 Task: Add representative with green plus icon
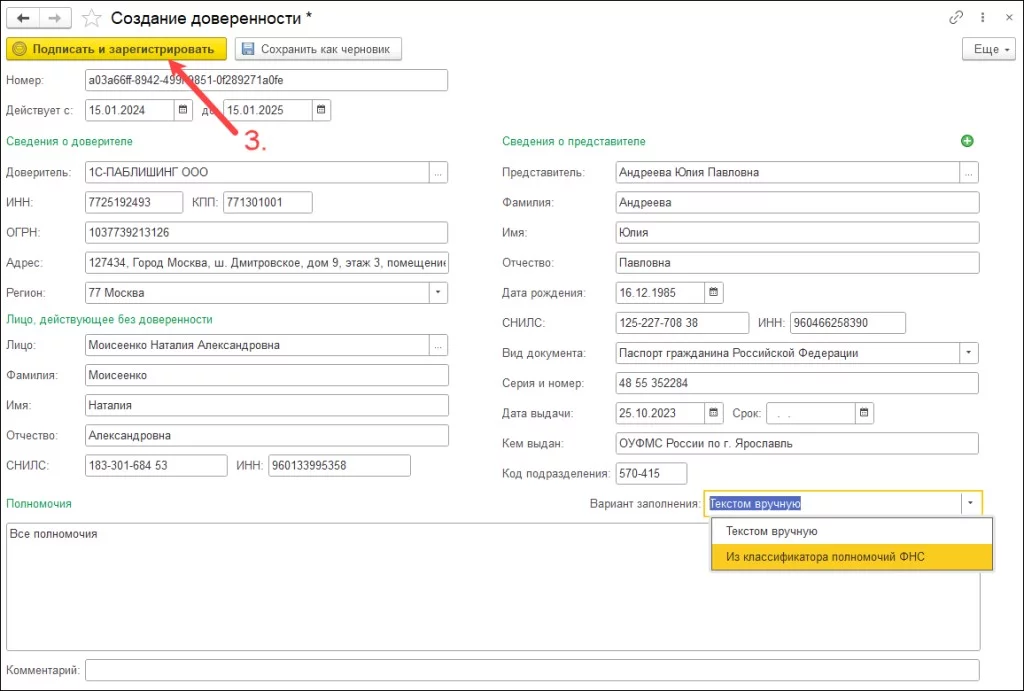(x=967, y=142)
